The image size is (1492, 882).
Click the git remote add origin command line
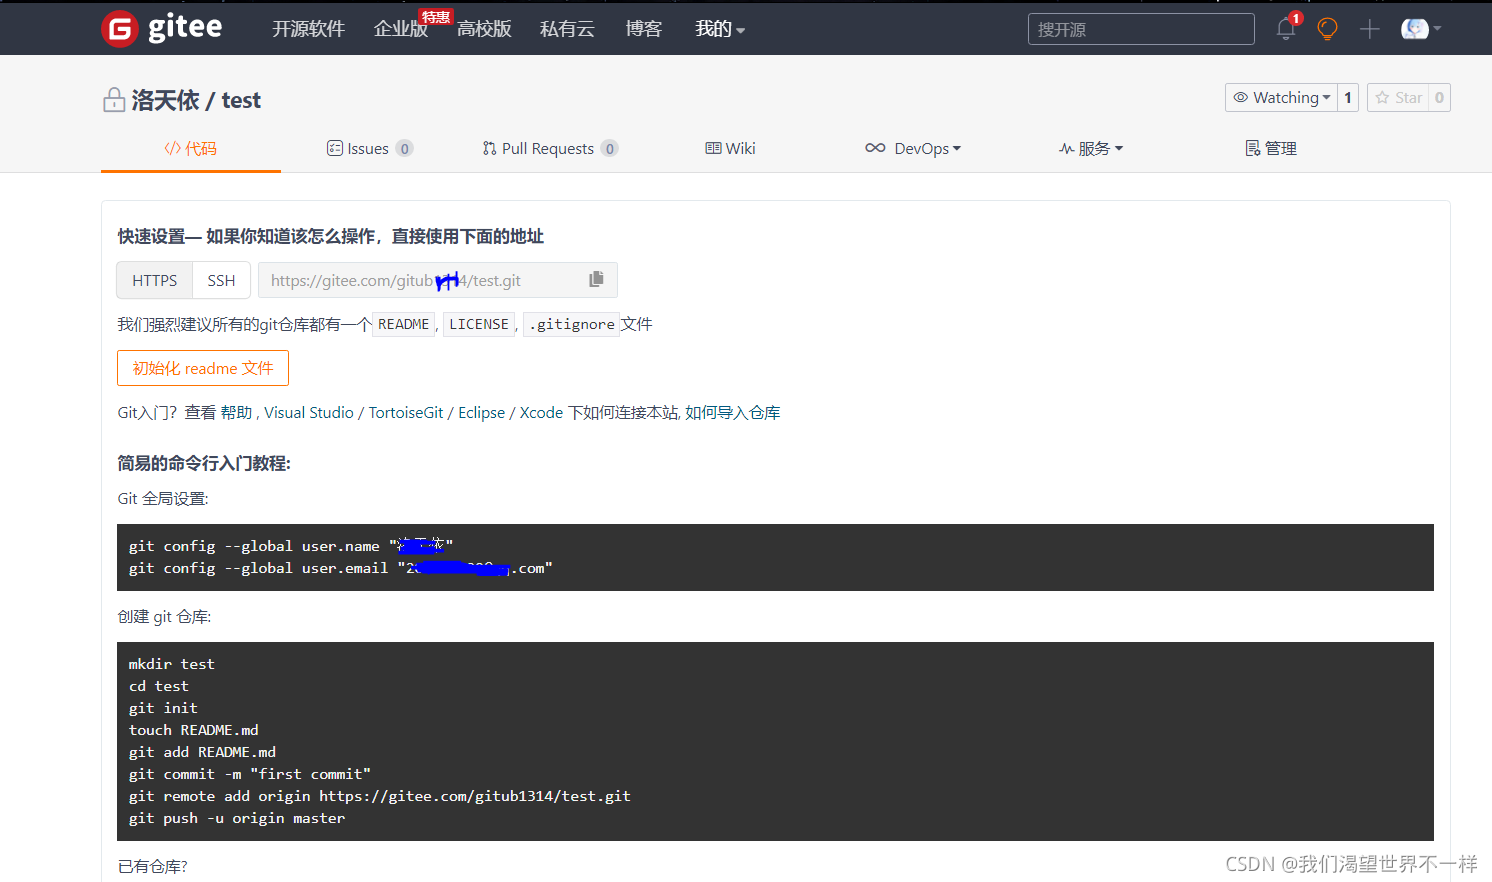click(380, 796)
